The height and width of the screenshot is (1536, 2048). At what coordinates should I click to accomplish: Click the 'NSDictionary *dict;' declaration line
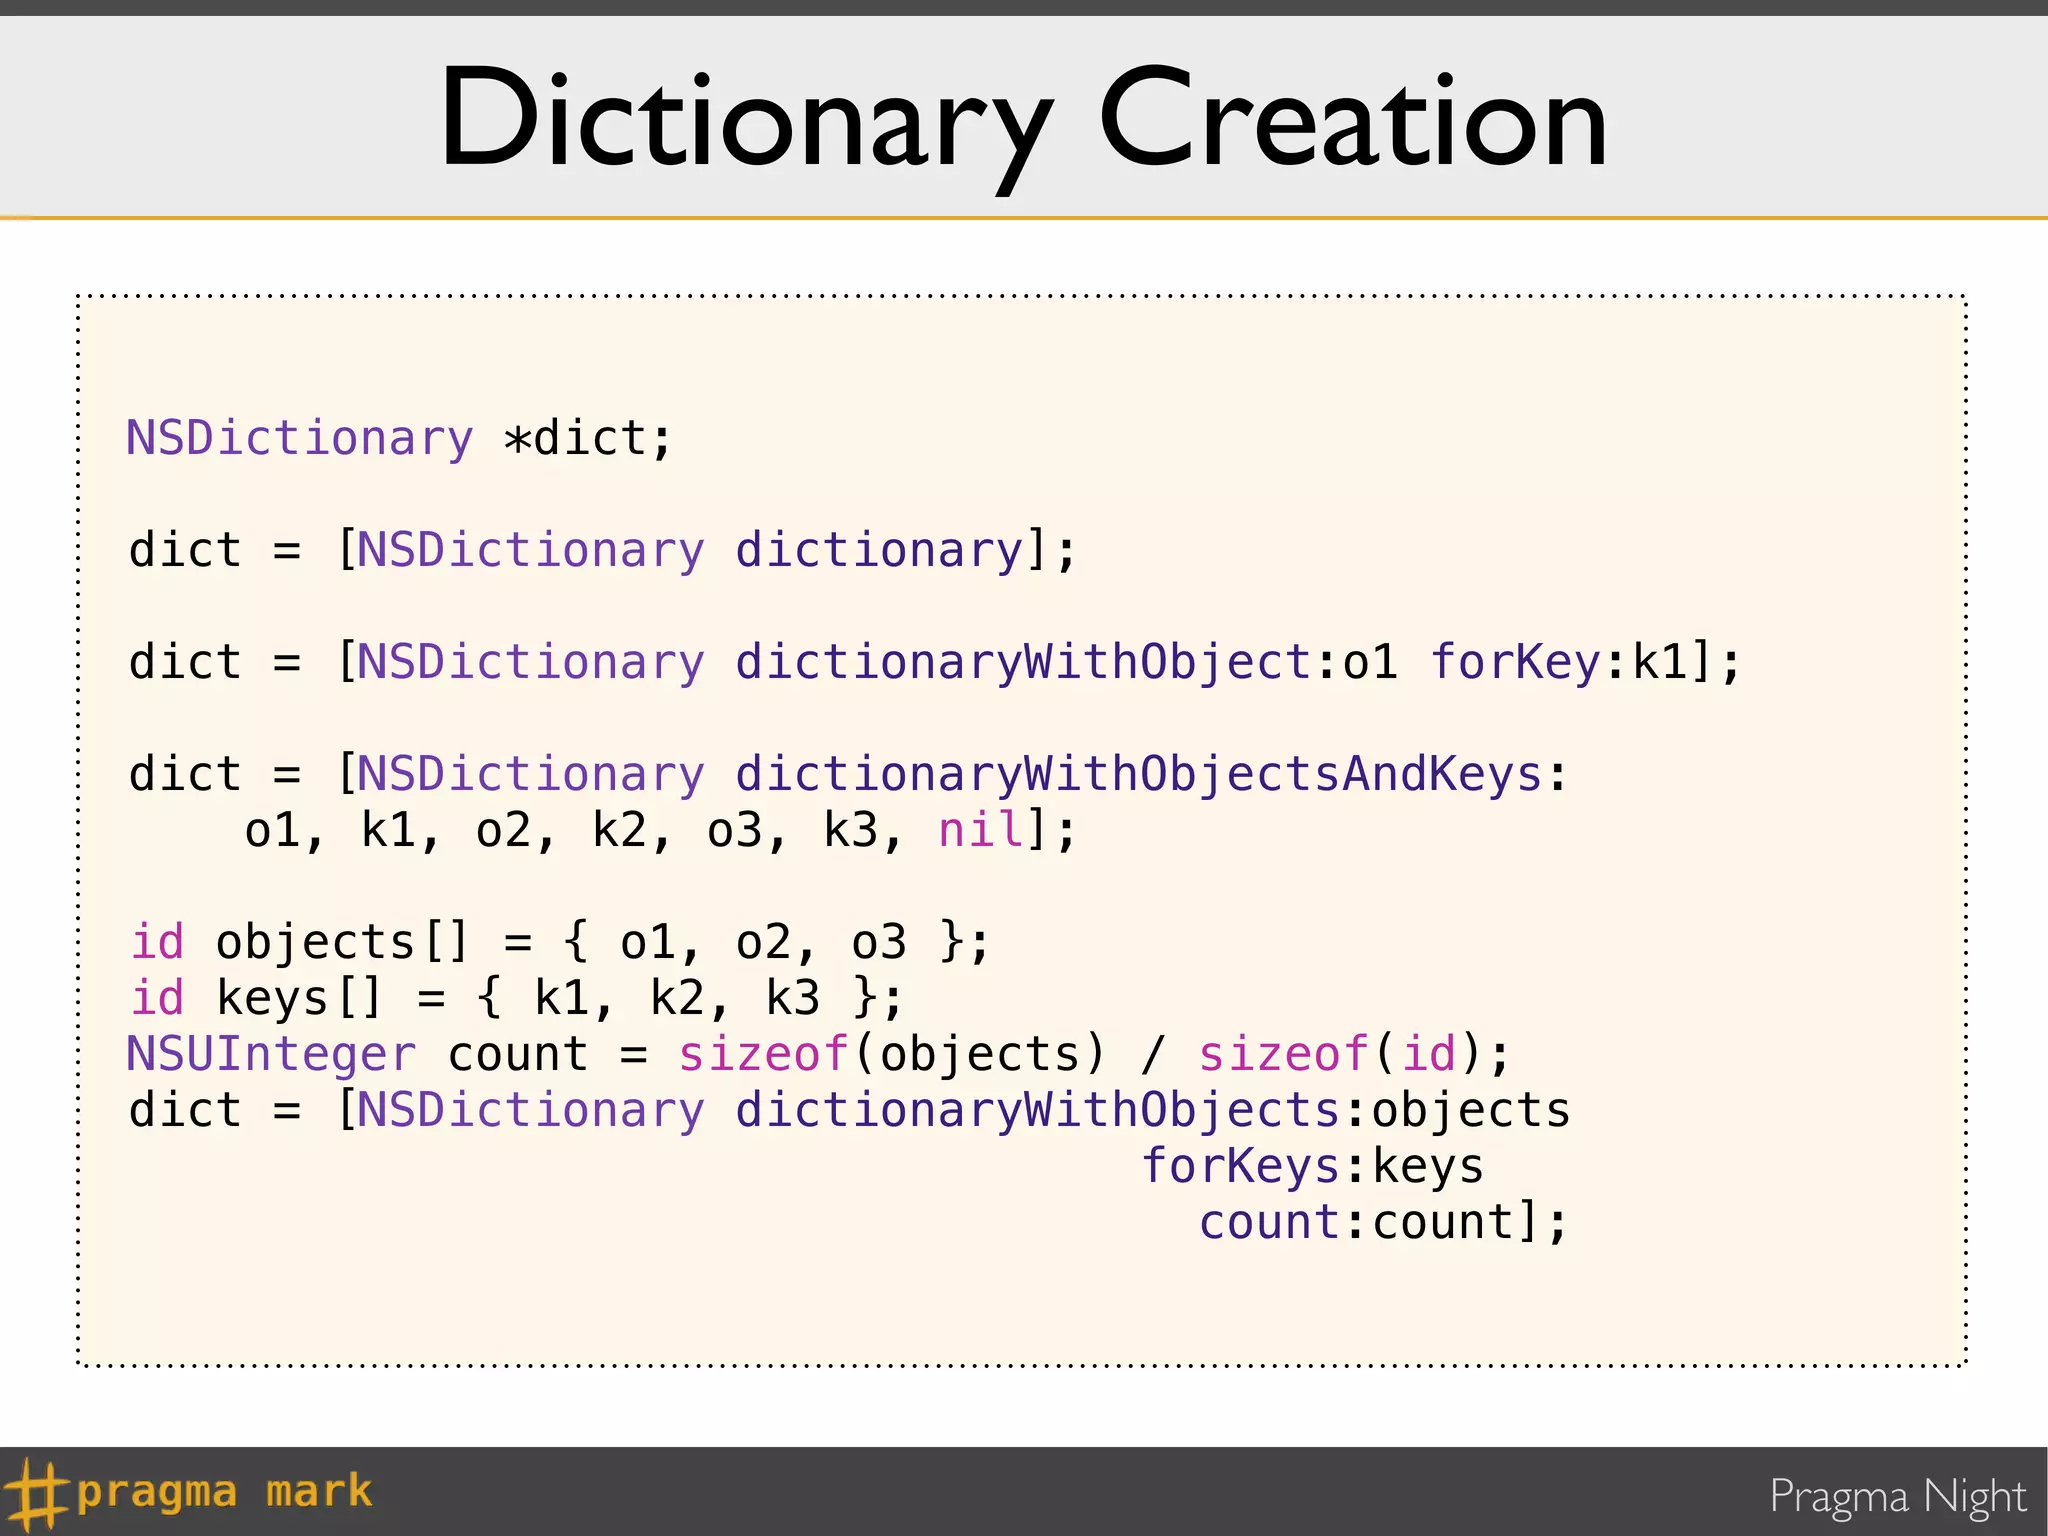point(399,438)
